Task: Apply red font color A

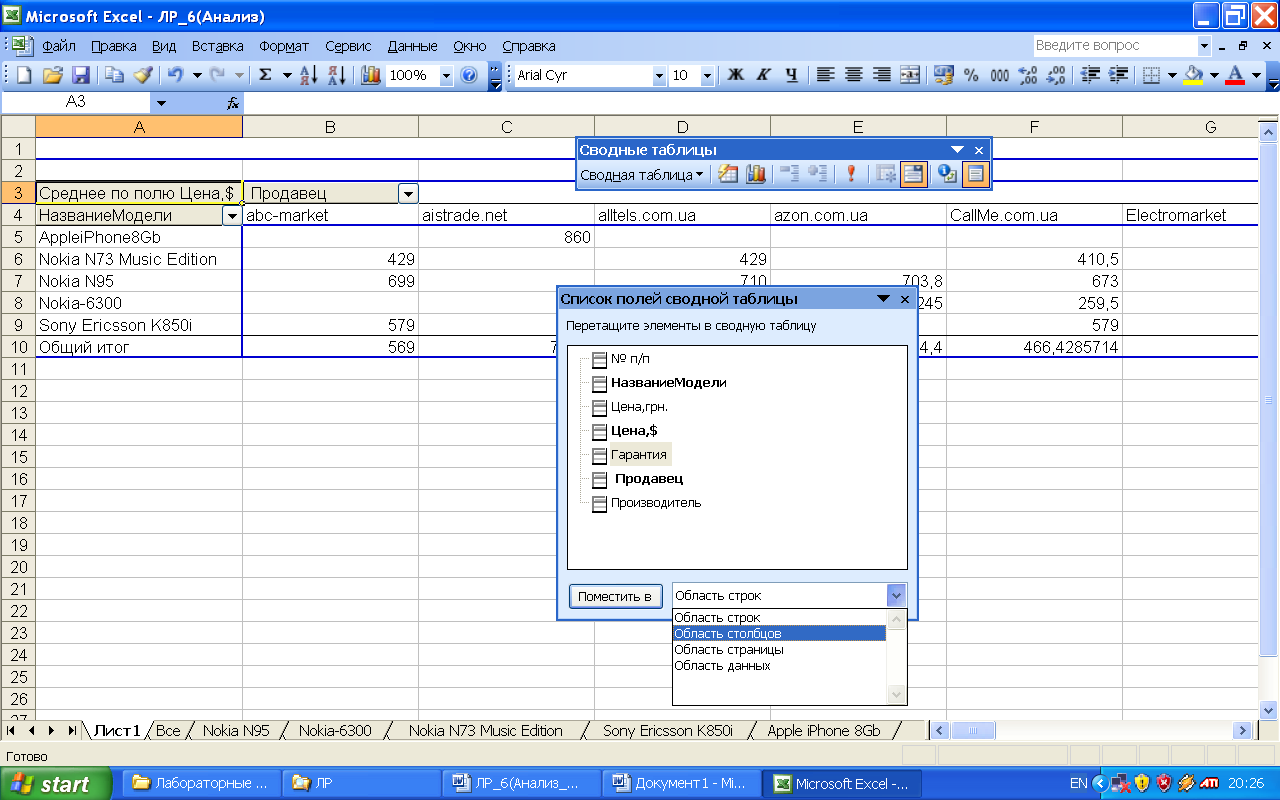Action: point(1234,75)
